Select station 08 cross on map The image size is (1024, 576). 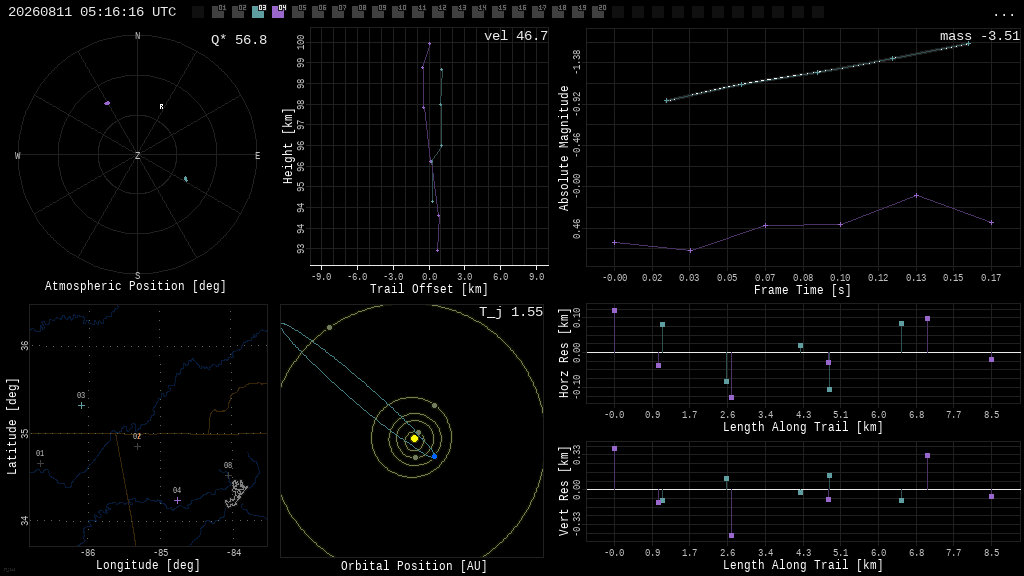228,475
